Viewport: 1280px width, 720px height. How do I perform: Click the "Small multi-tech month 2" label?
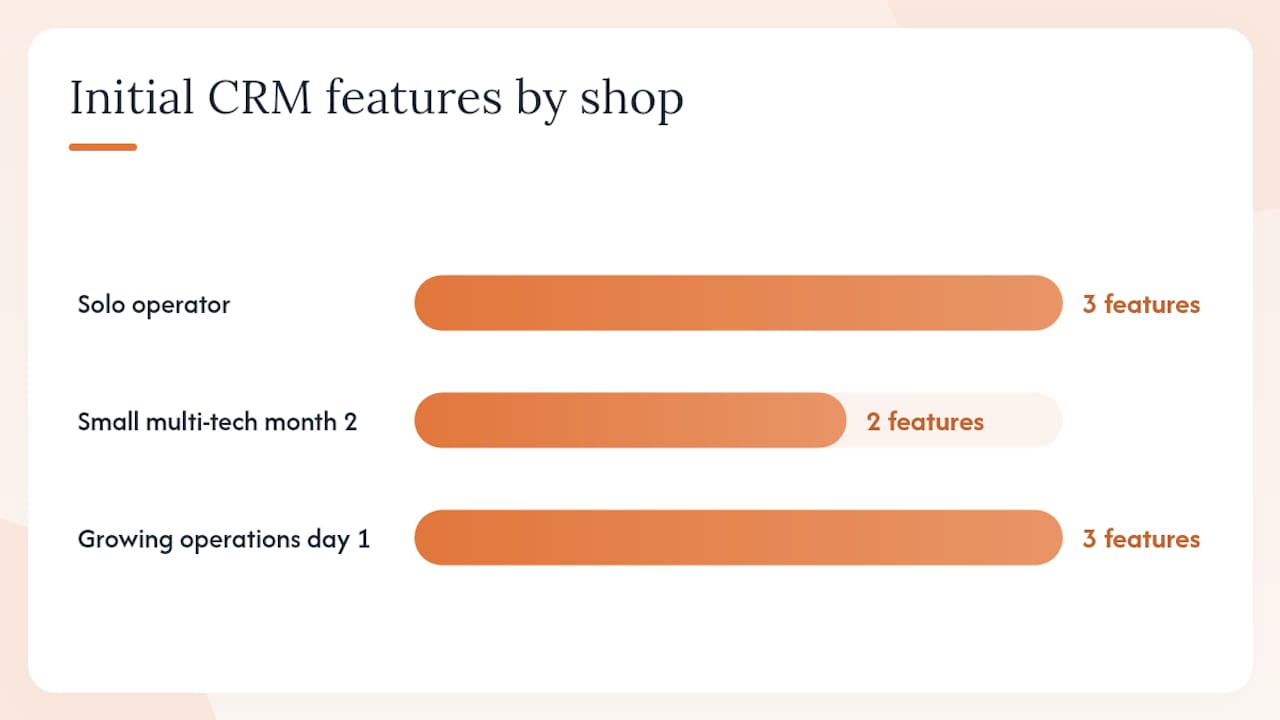(217, 421)
